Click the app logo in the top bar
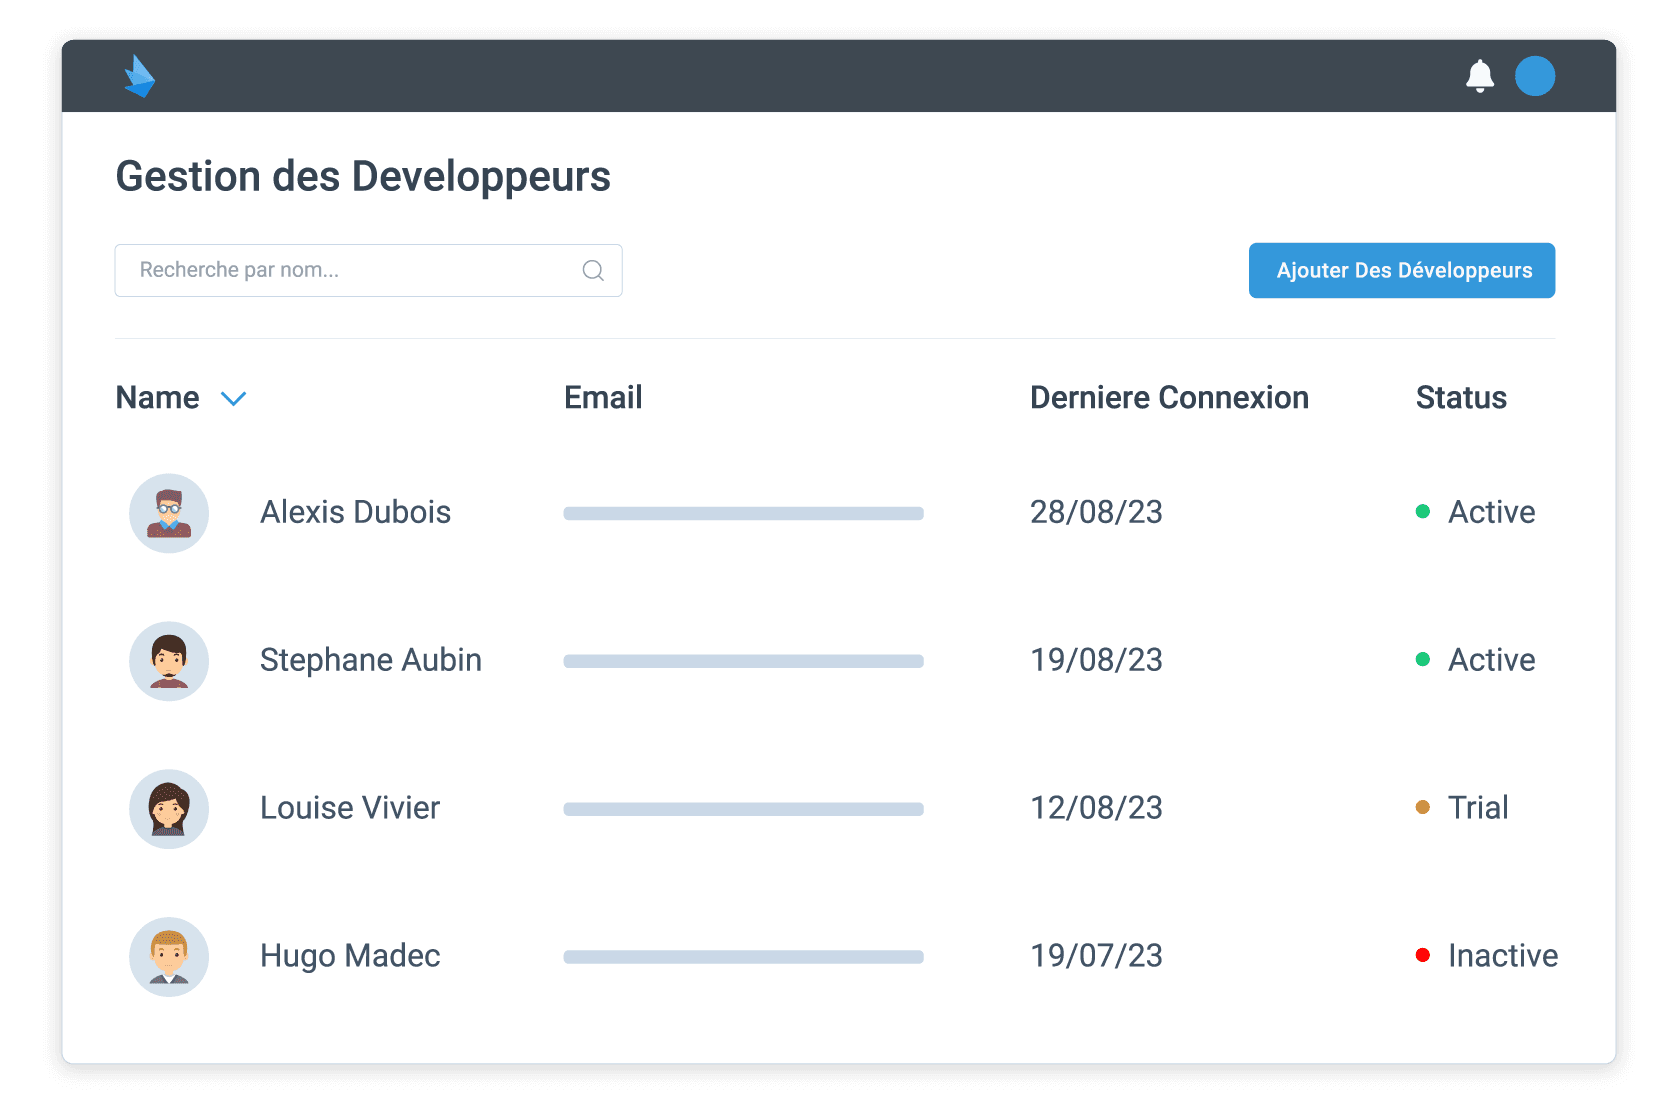Screen dimensions: 1678x1104 coord(140,76)
